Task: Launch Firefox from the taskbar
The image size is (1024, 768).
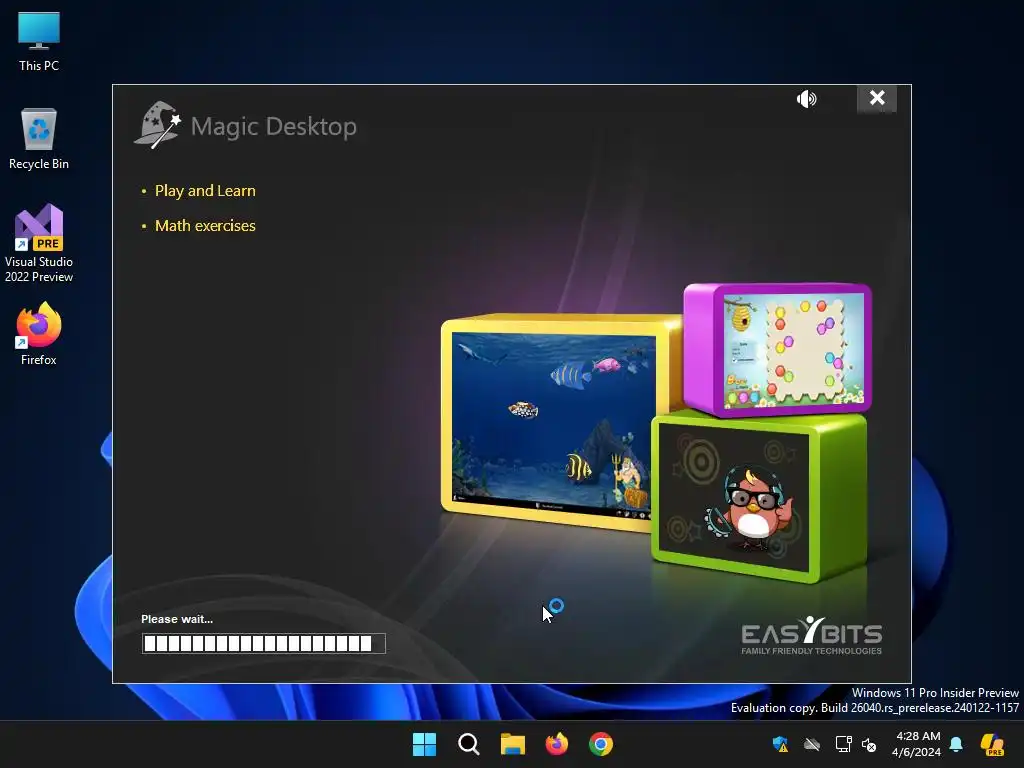Action: click(x=556, y=744)
